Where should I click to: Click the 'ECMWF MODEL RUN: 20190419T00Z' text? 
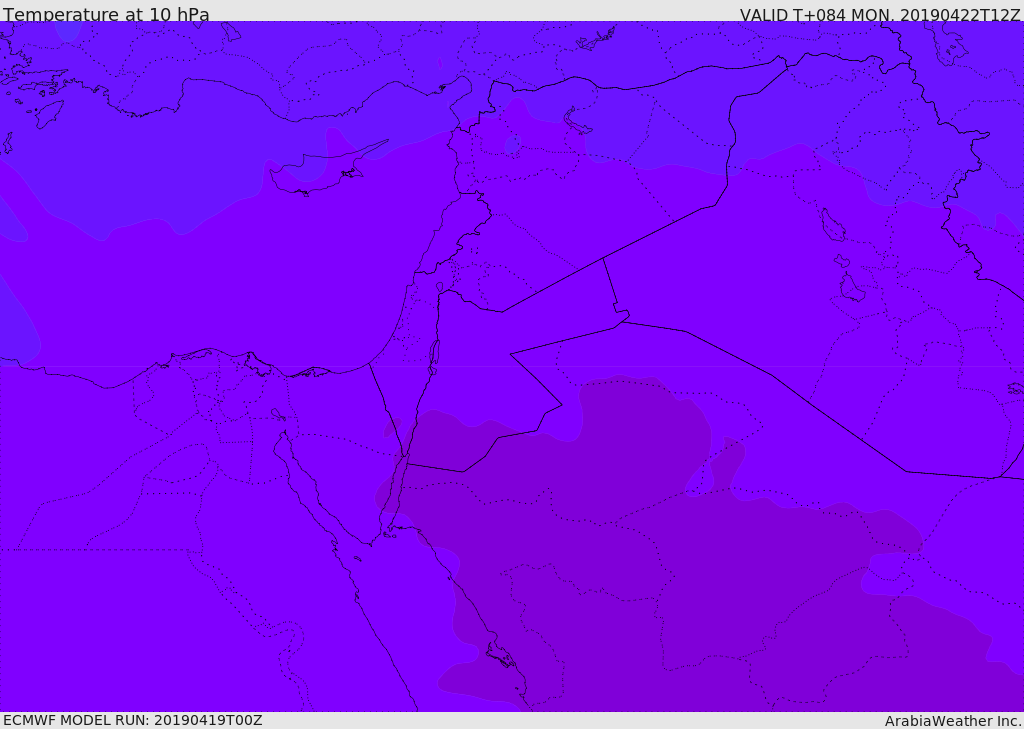pos(133,720)
